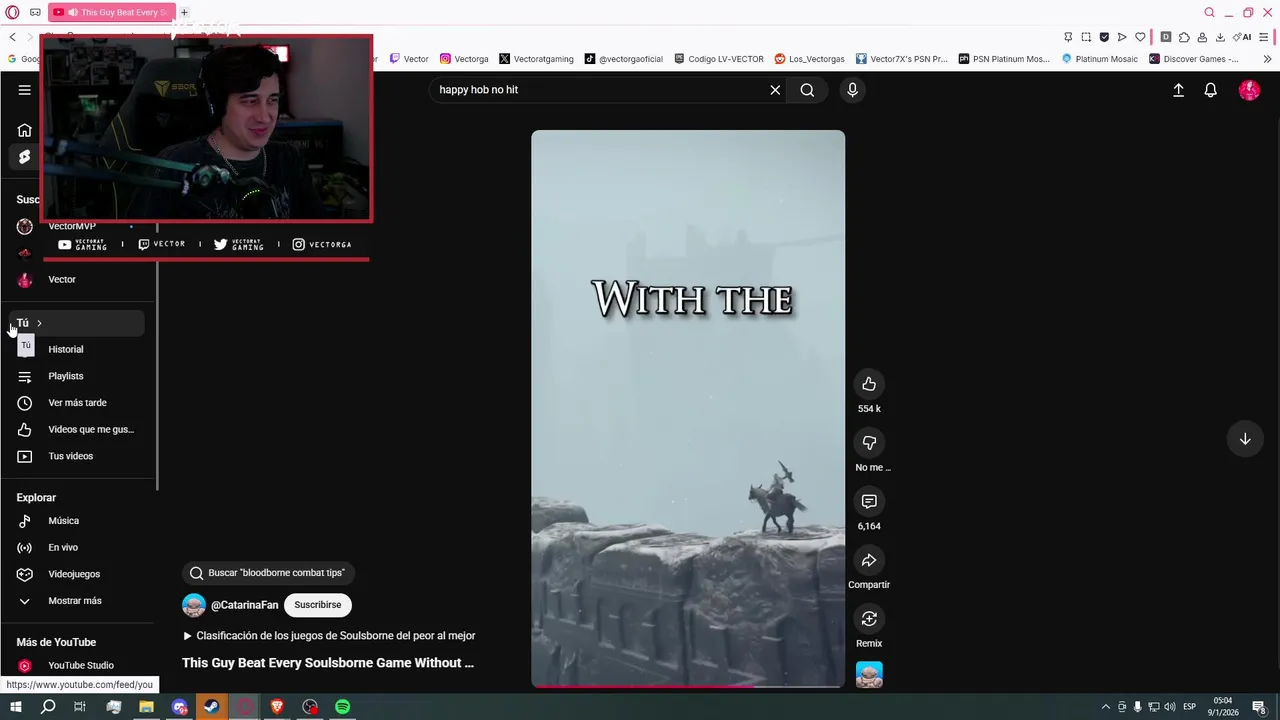Open the browser extensions cube icon

[1184, 37]
